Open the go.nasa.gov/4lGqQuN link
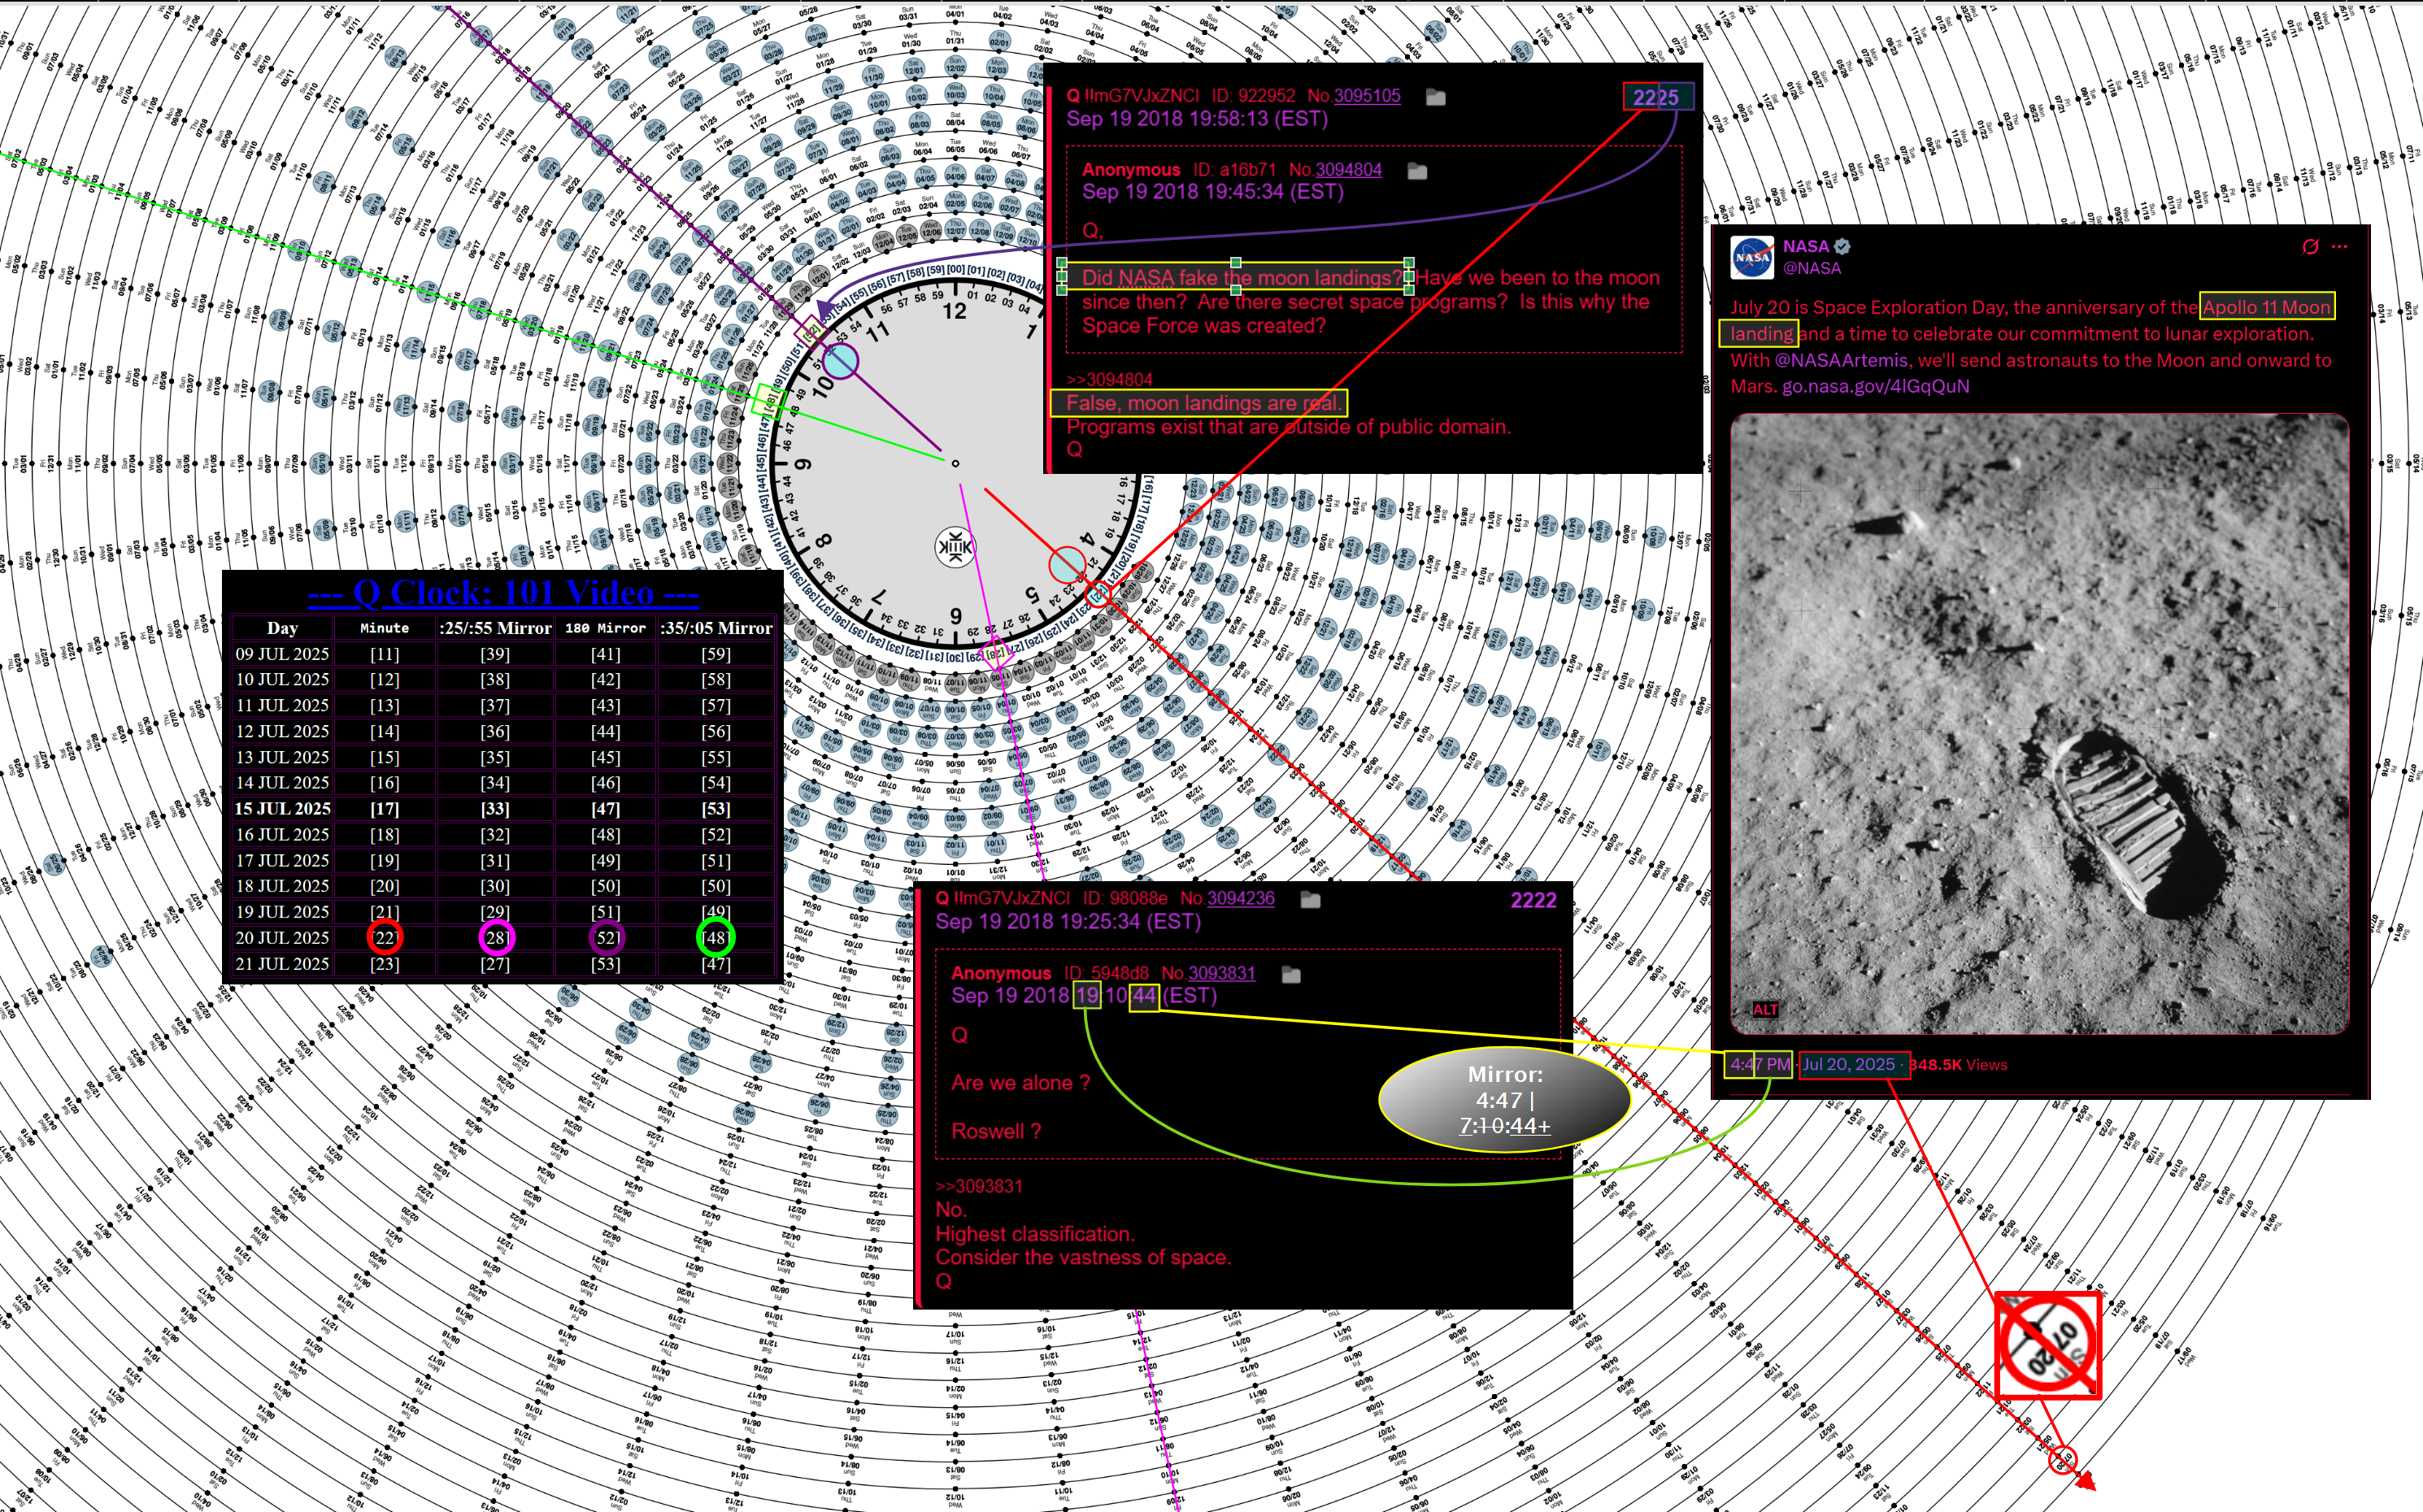Screen dimensions: 2423x1512 pos(1875,386)
